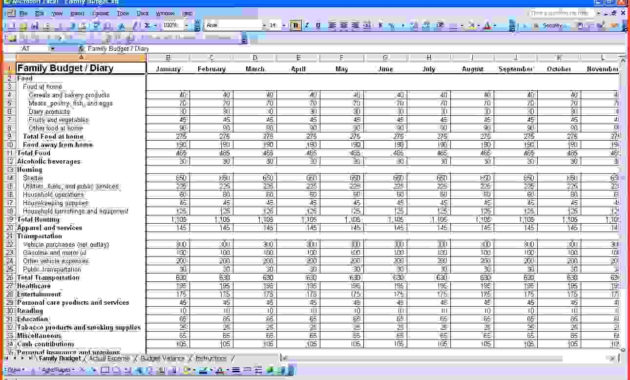Viewport: 630px width, 380px height.
Task: Click the 'September' column heading cell
Action: pyautogui.click(x=515, y=69)
